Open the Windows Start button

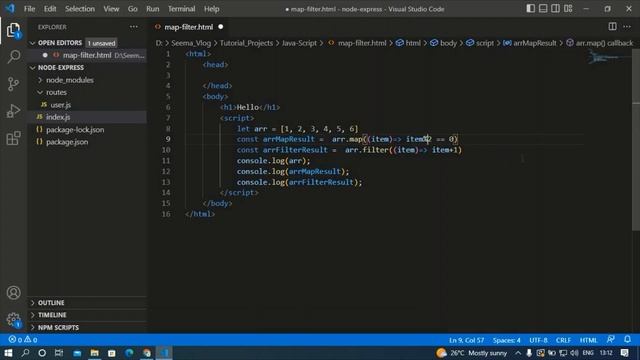tap(8, 353)
